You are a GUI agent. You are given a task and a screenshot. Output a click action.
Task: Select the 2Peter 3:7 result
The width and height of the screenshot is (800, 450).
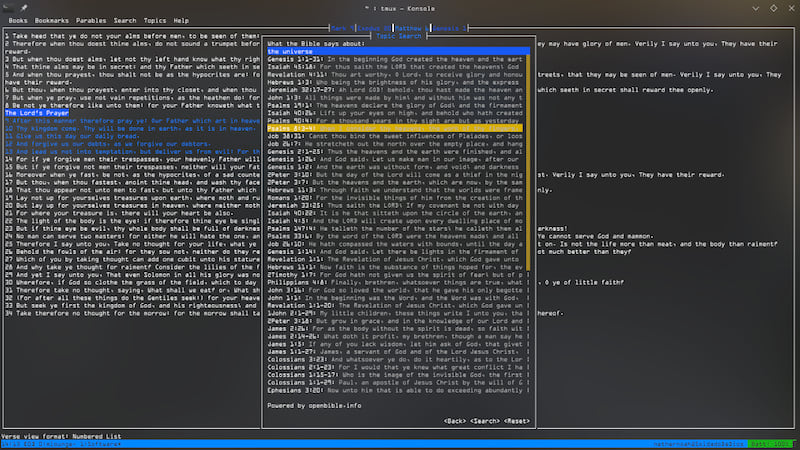tap(395, 182)
